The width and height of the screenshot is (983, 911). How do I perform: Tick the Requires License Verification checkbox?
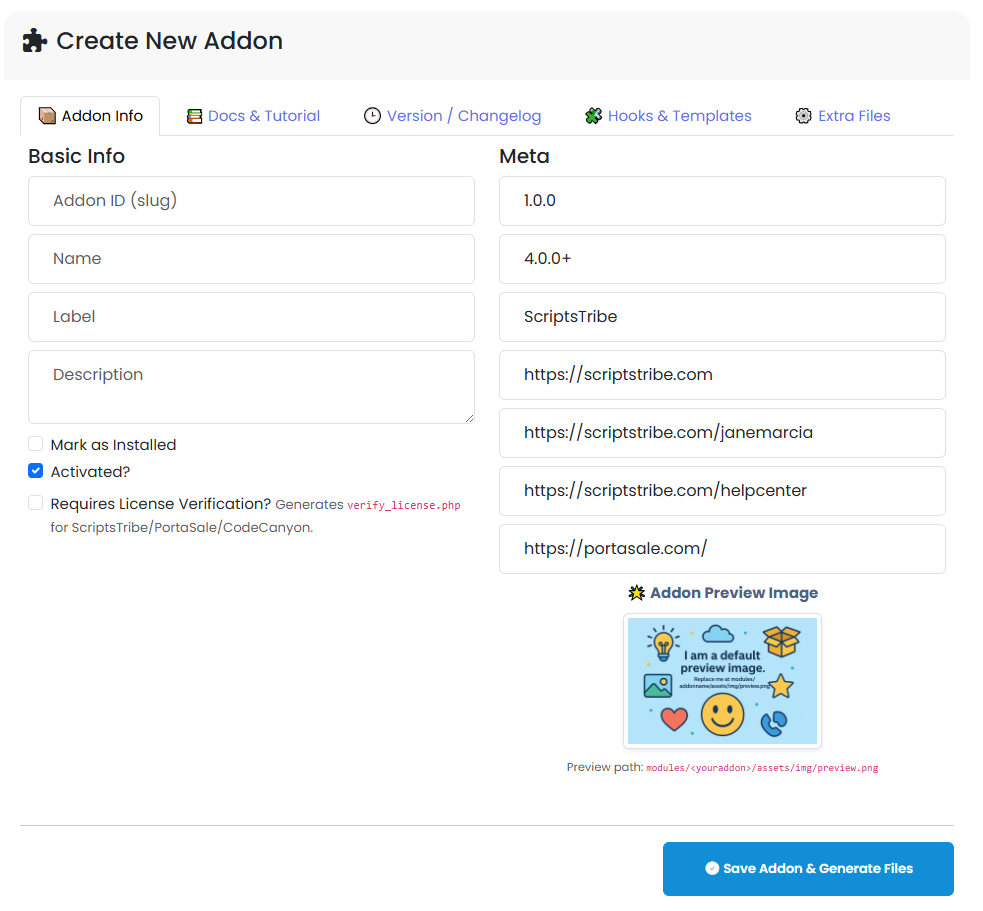coord(36,503)
